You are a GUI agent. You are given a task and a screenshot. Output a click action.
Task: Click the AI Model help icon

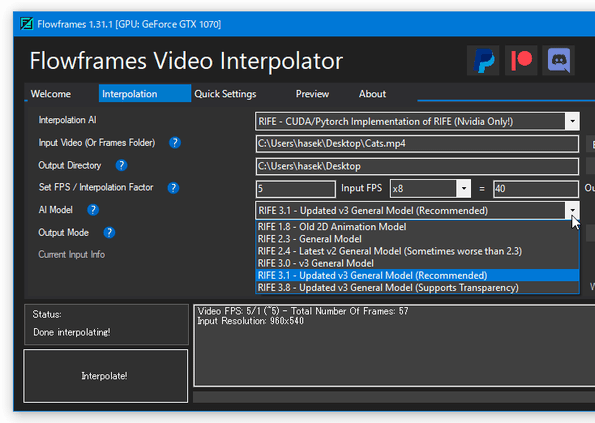(x=93, y=210)
